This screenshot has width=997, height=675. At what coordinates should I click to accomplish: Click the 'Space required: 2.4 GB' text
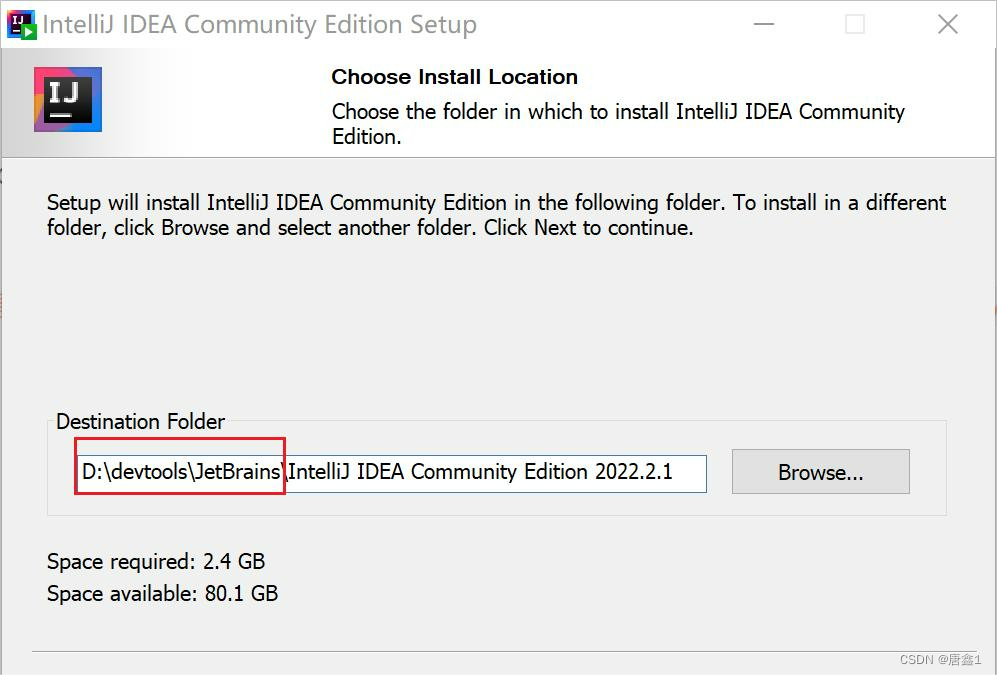(156, 561)
